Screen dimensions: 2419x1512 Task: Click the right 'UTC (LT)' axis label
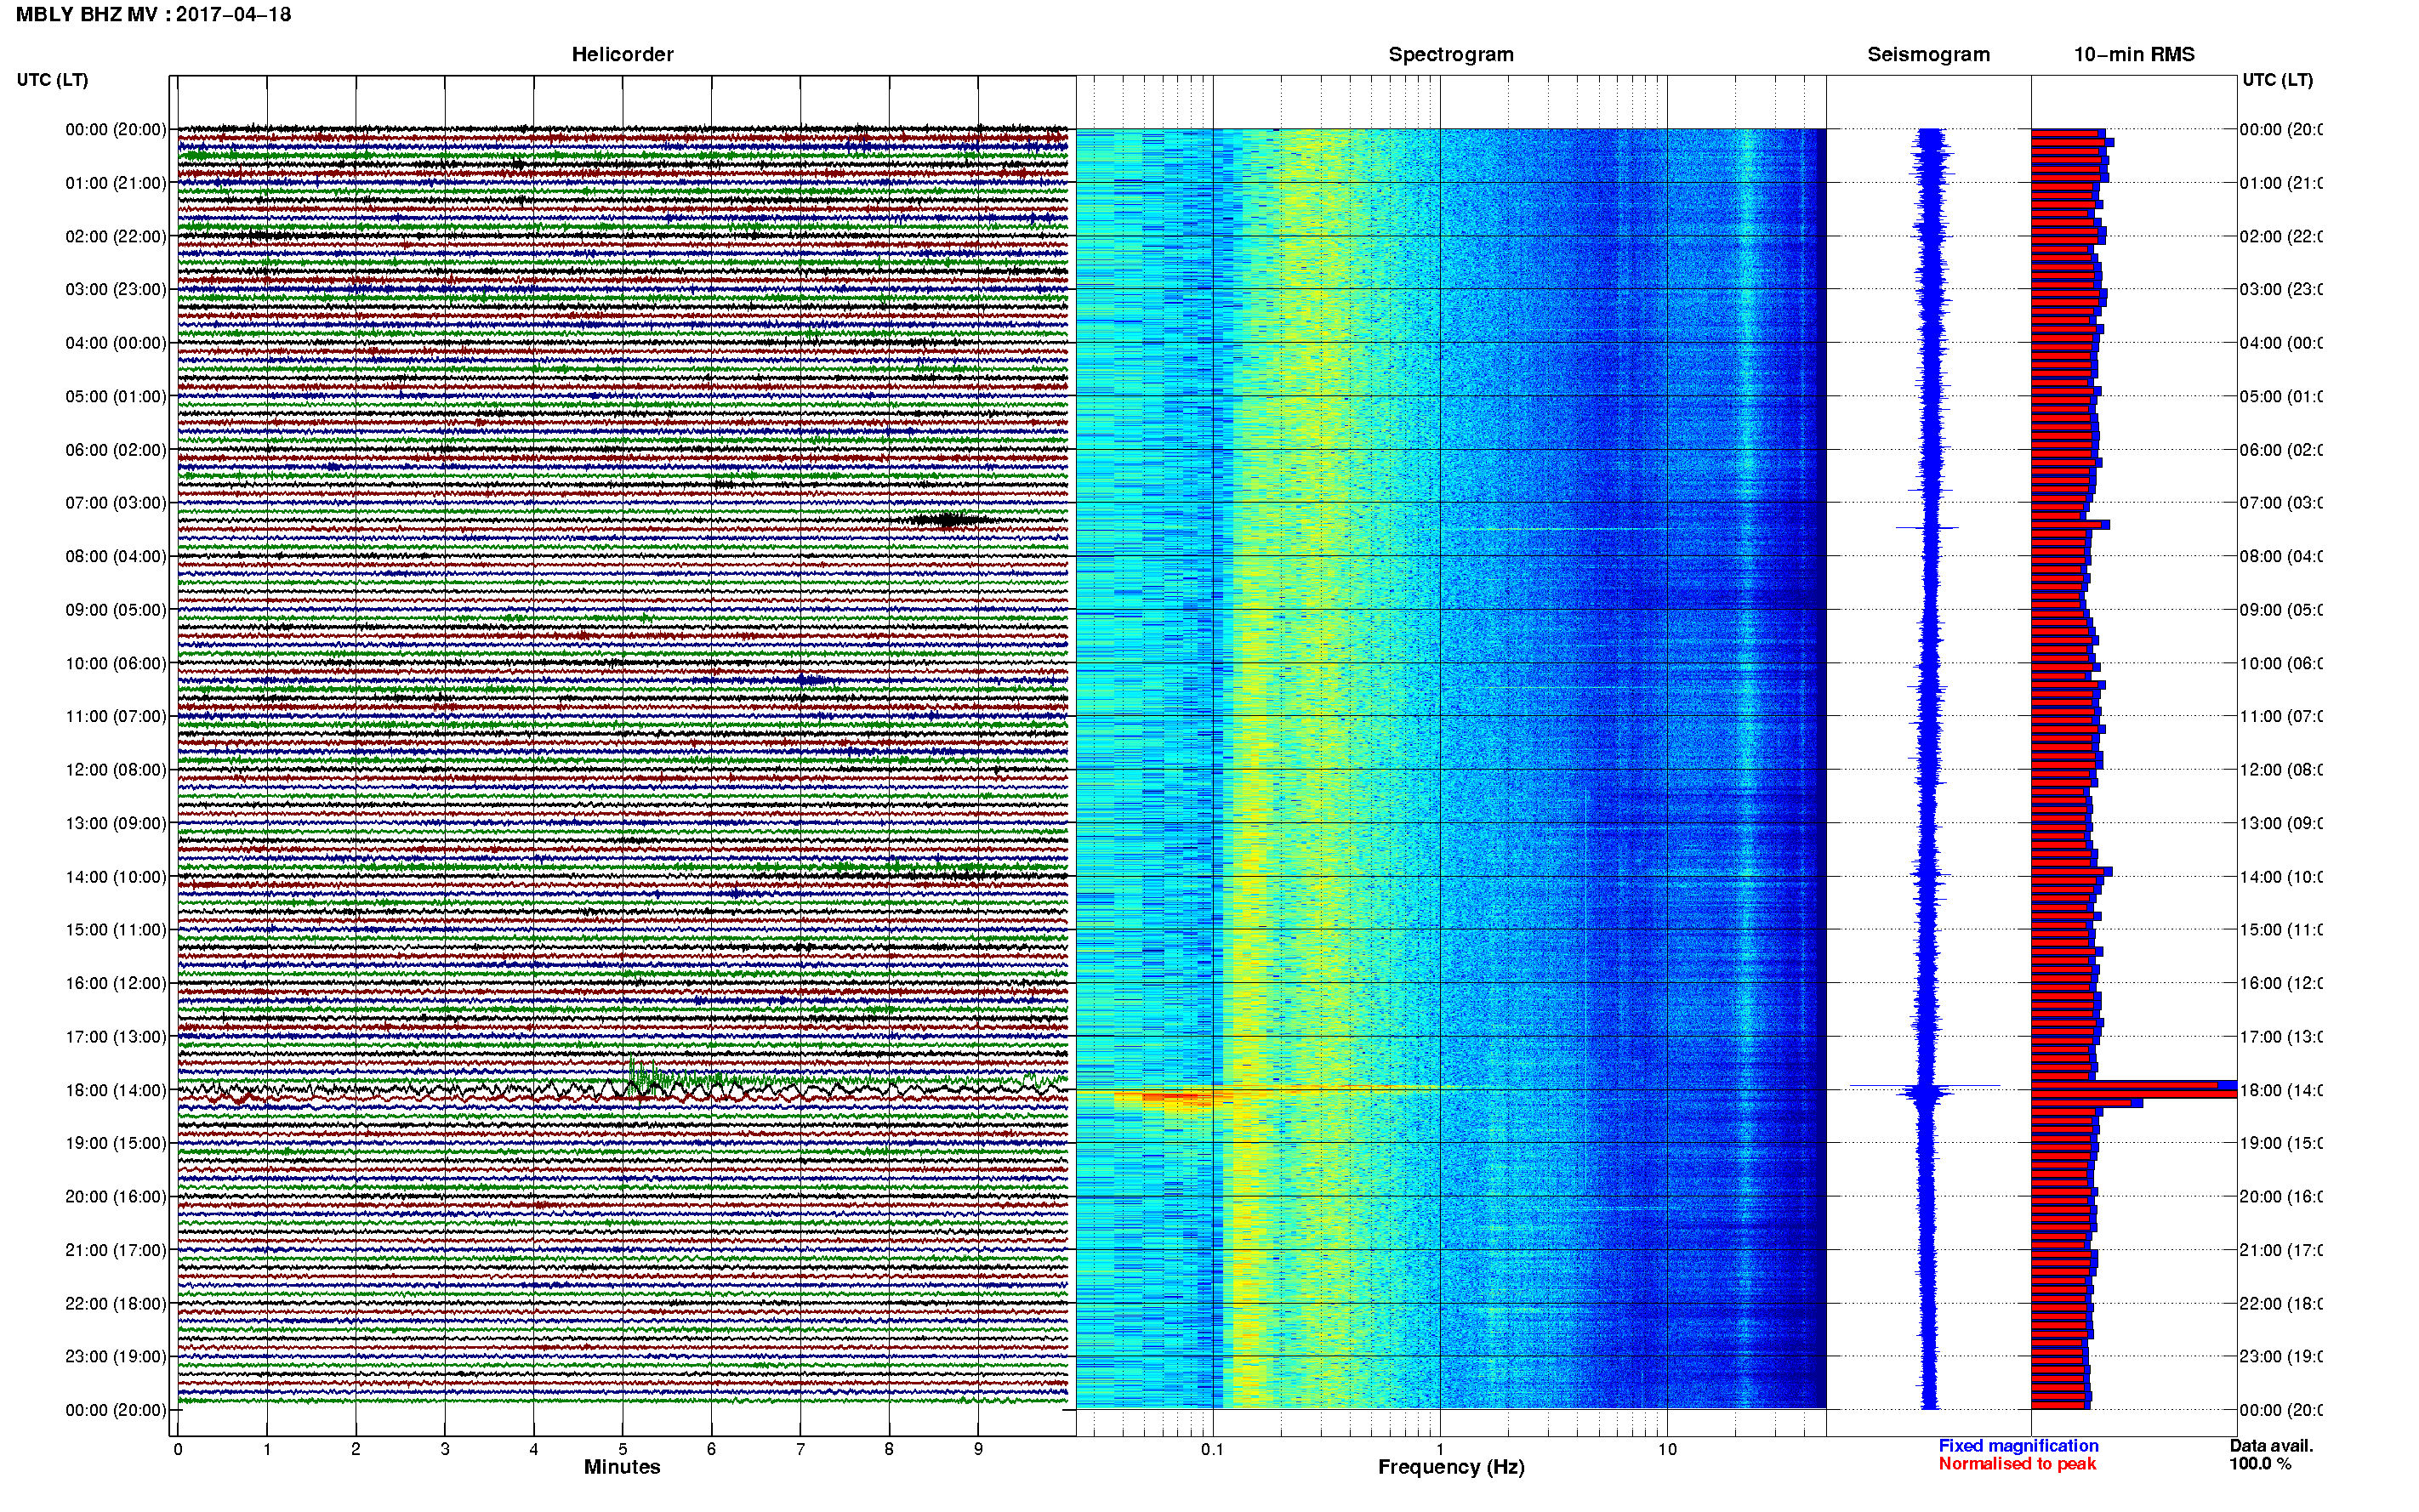coord(2277,80)
